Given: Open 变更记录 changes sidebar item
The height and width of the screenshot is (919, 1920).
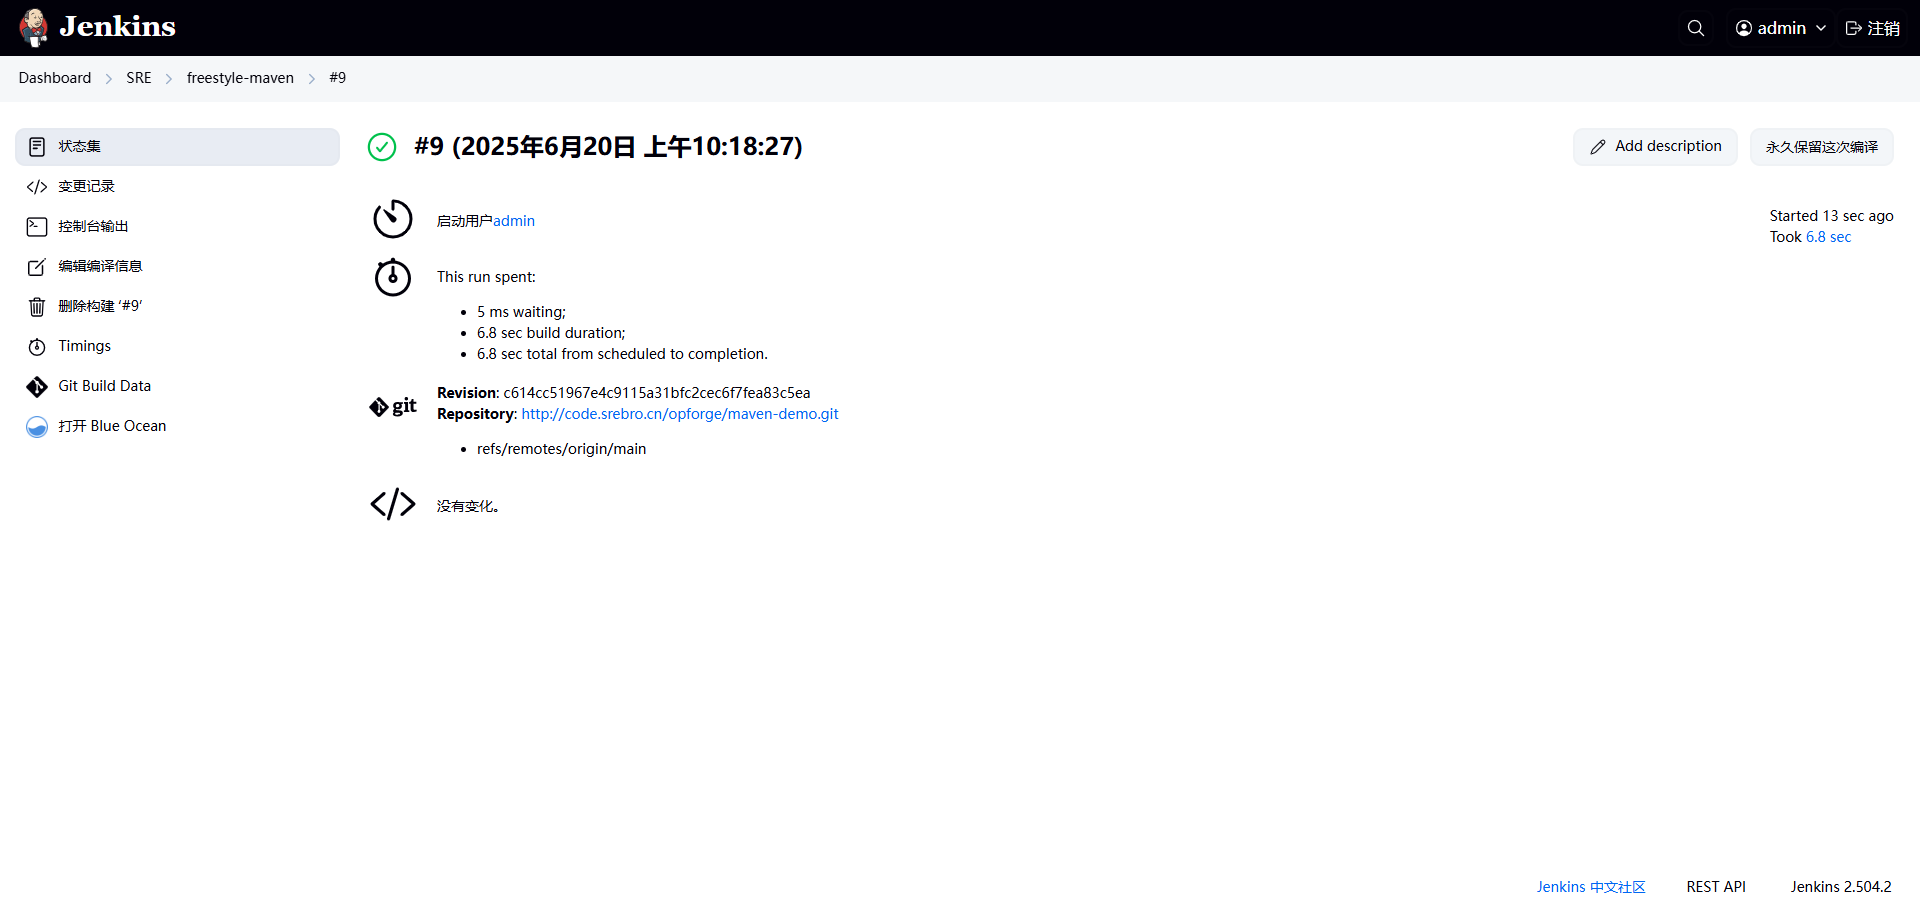Looking at the screenshot, I should [86, 187].
